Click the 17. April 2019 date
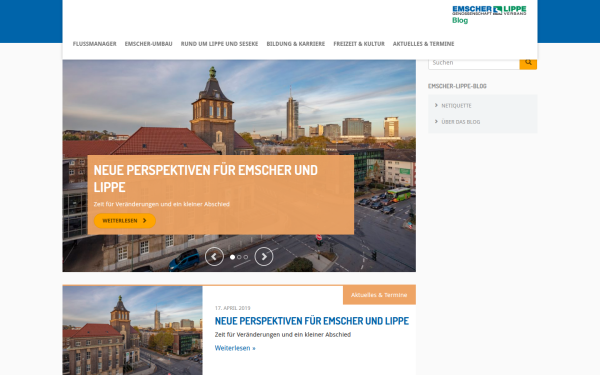 (233, 308)
